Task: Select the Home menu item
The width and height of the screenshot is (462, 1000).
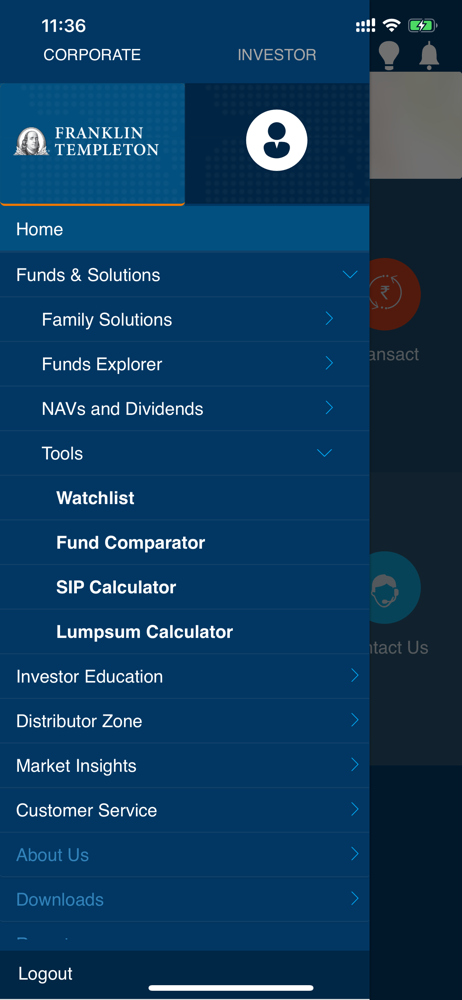Action: 184,229
